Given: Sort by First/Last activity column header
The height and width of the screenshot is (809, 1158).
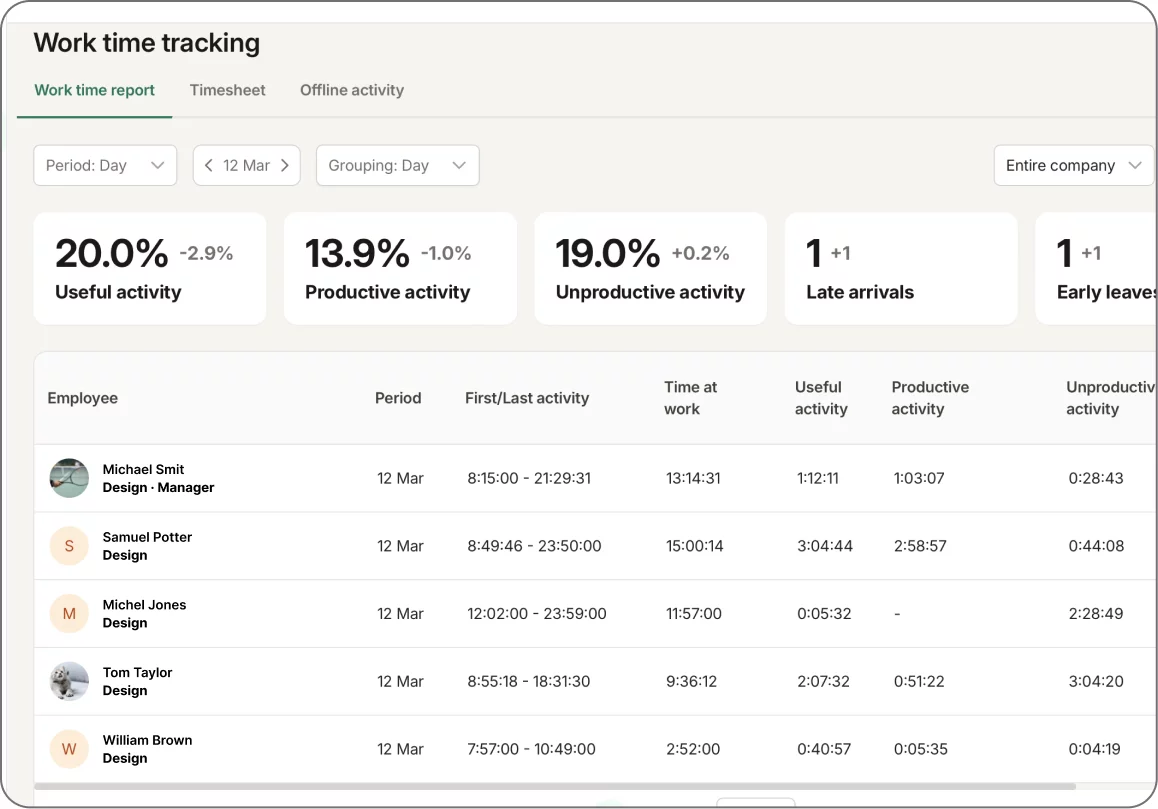Looking at the screenshot, I should click(527, 398).
